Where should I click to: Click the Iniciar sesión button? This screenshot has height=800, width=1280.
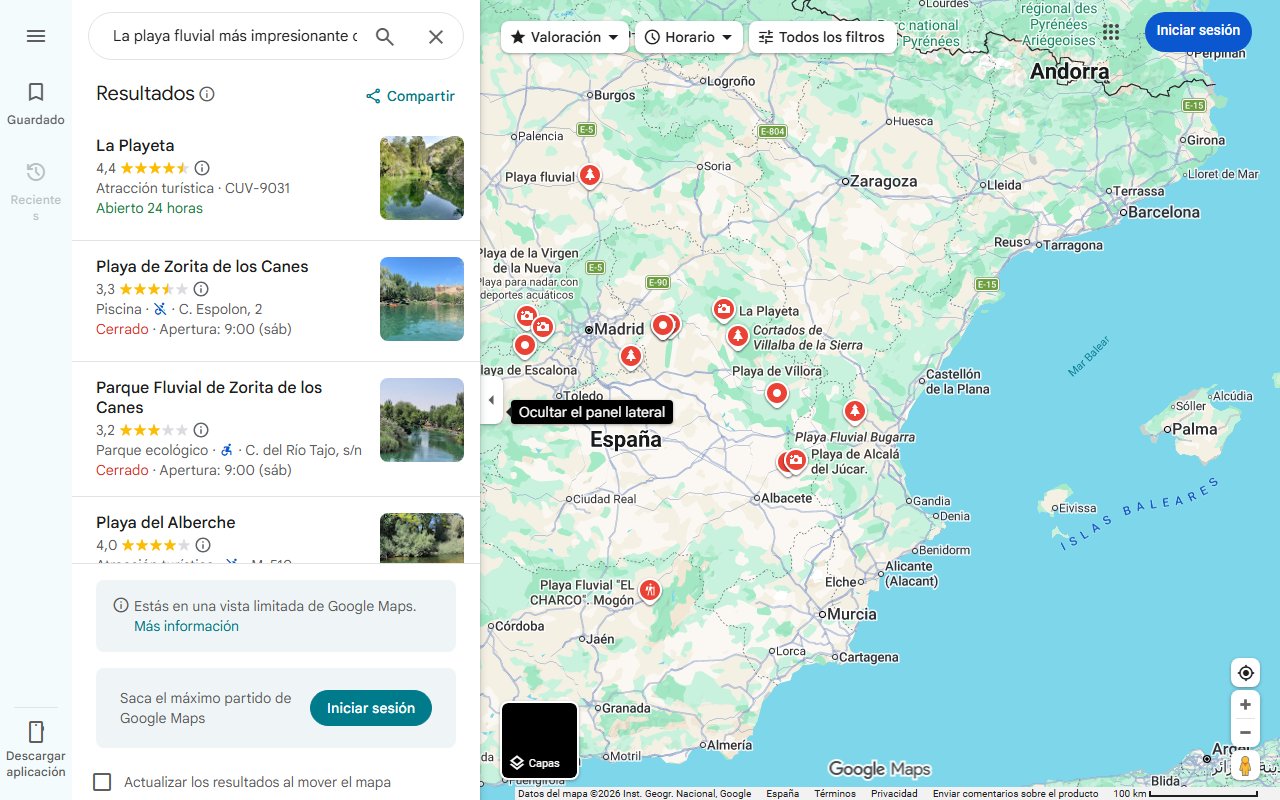tap(1198, 31)
